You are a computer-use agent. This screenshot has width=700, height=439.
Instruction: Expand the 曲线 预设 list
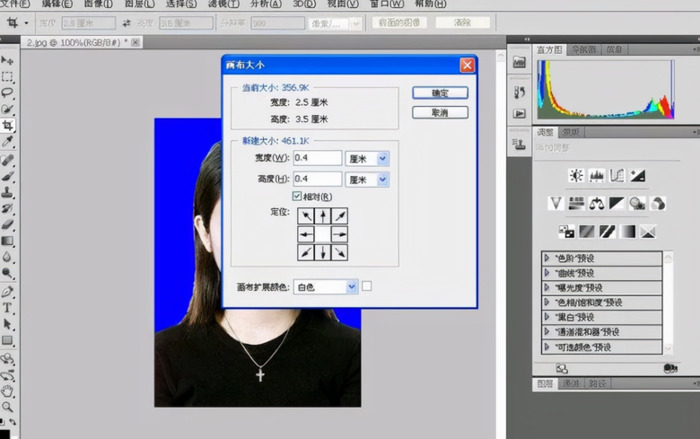[x=547, y=273]
